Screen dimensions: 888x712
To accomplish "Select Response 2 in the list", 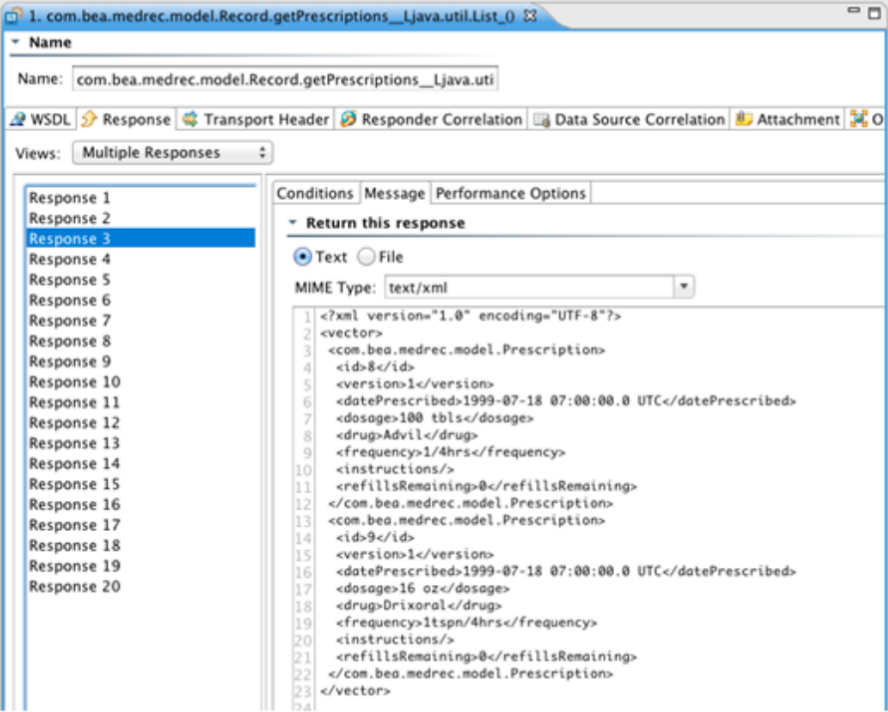I will tap(141, 218).
